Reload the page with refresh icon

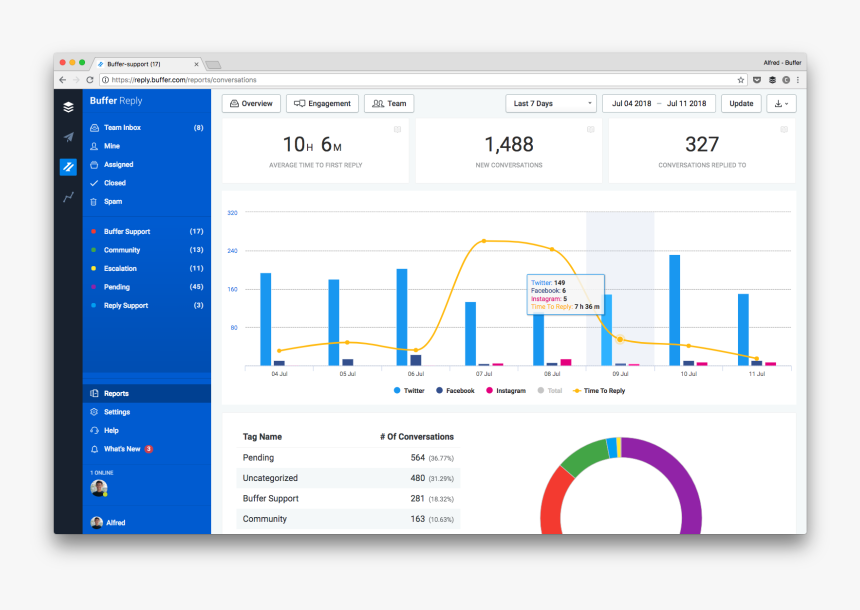(89, 80)
